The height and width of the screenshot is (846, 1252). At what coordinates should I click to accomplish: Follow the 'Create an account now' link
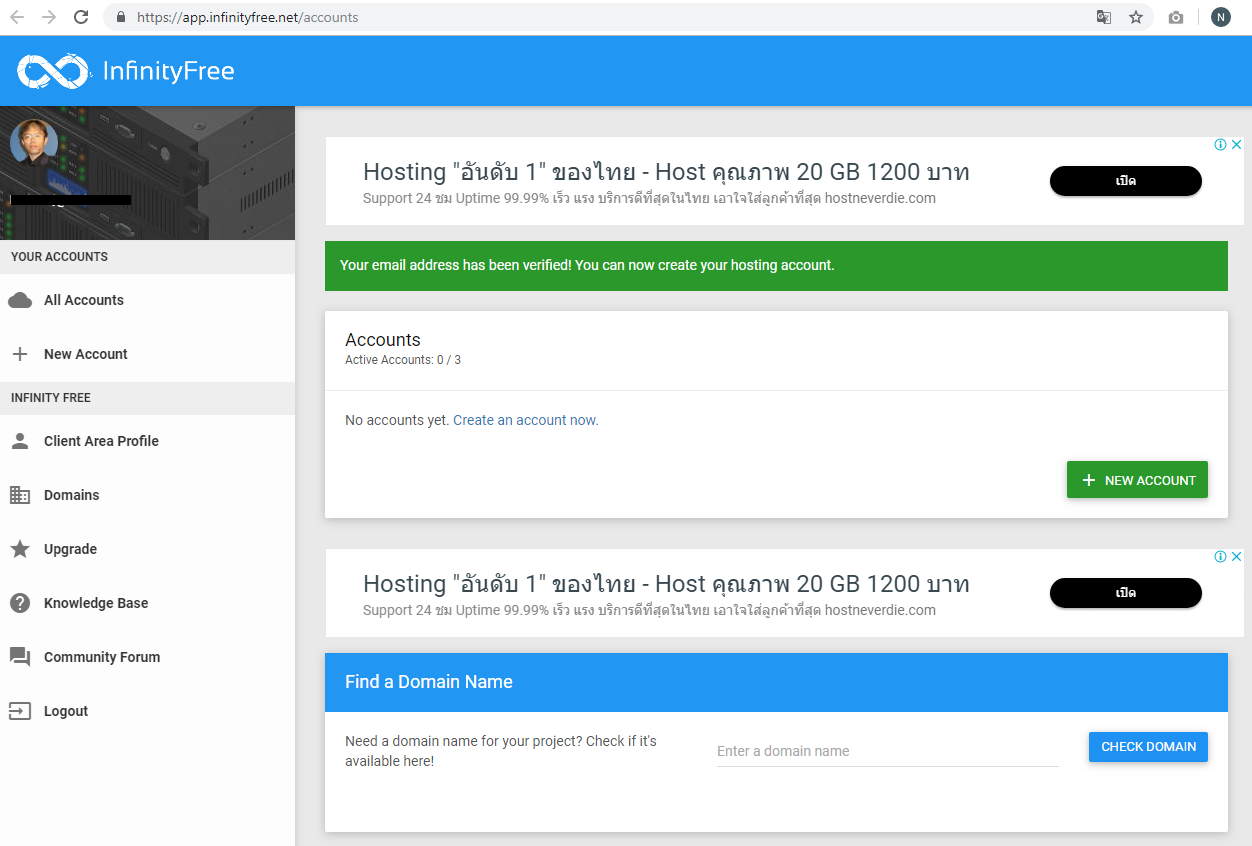tap(525, 420)
